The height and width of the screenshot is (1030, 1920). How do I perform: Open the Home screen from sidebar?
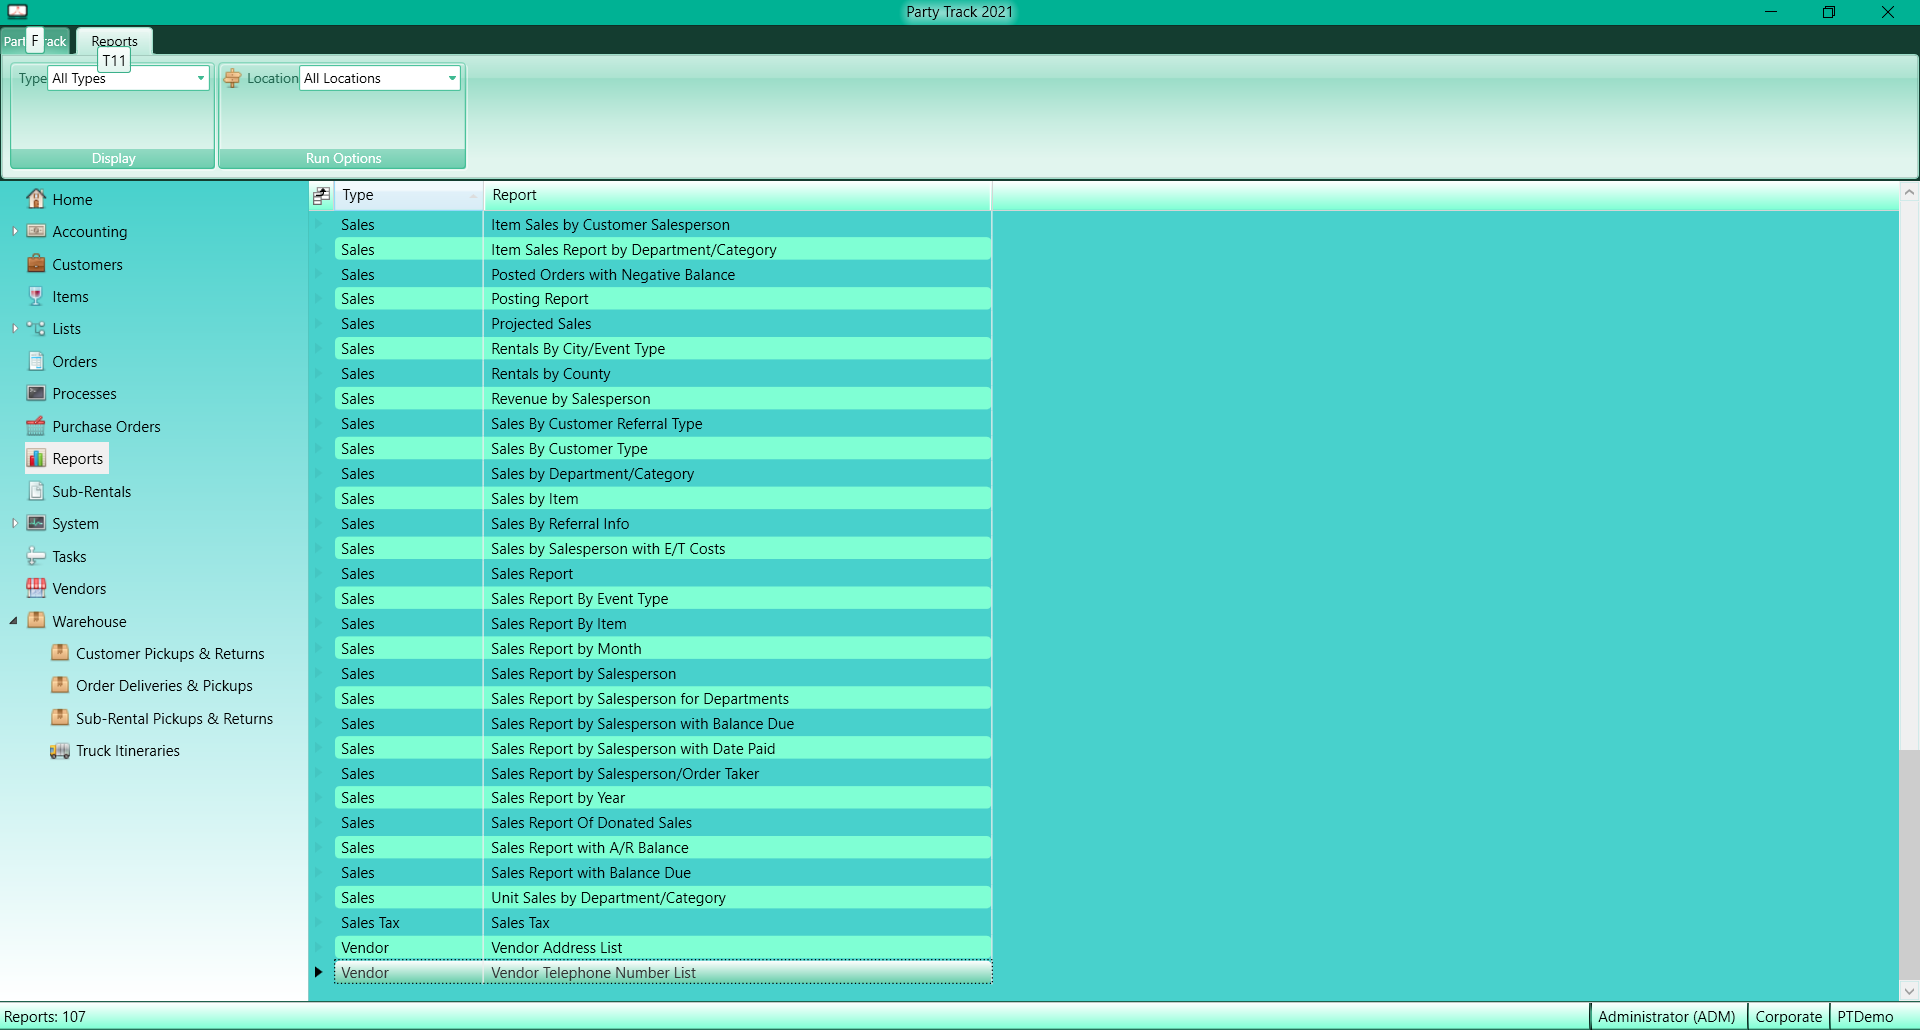tap(70, 199)
